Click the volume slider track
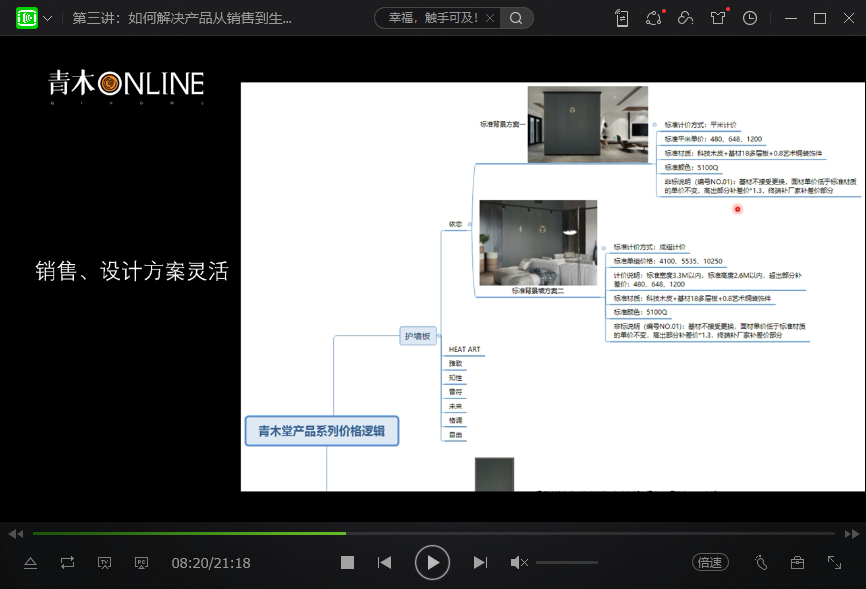This screenshot has width=866, height=589. (566, 563)
